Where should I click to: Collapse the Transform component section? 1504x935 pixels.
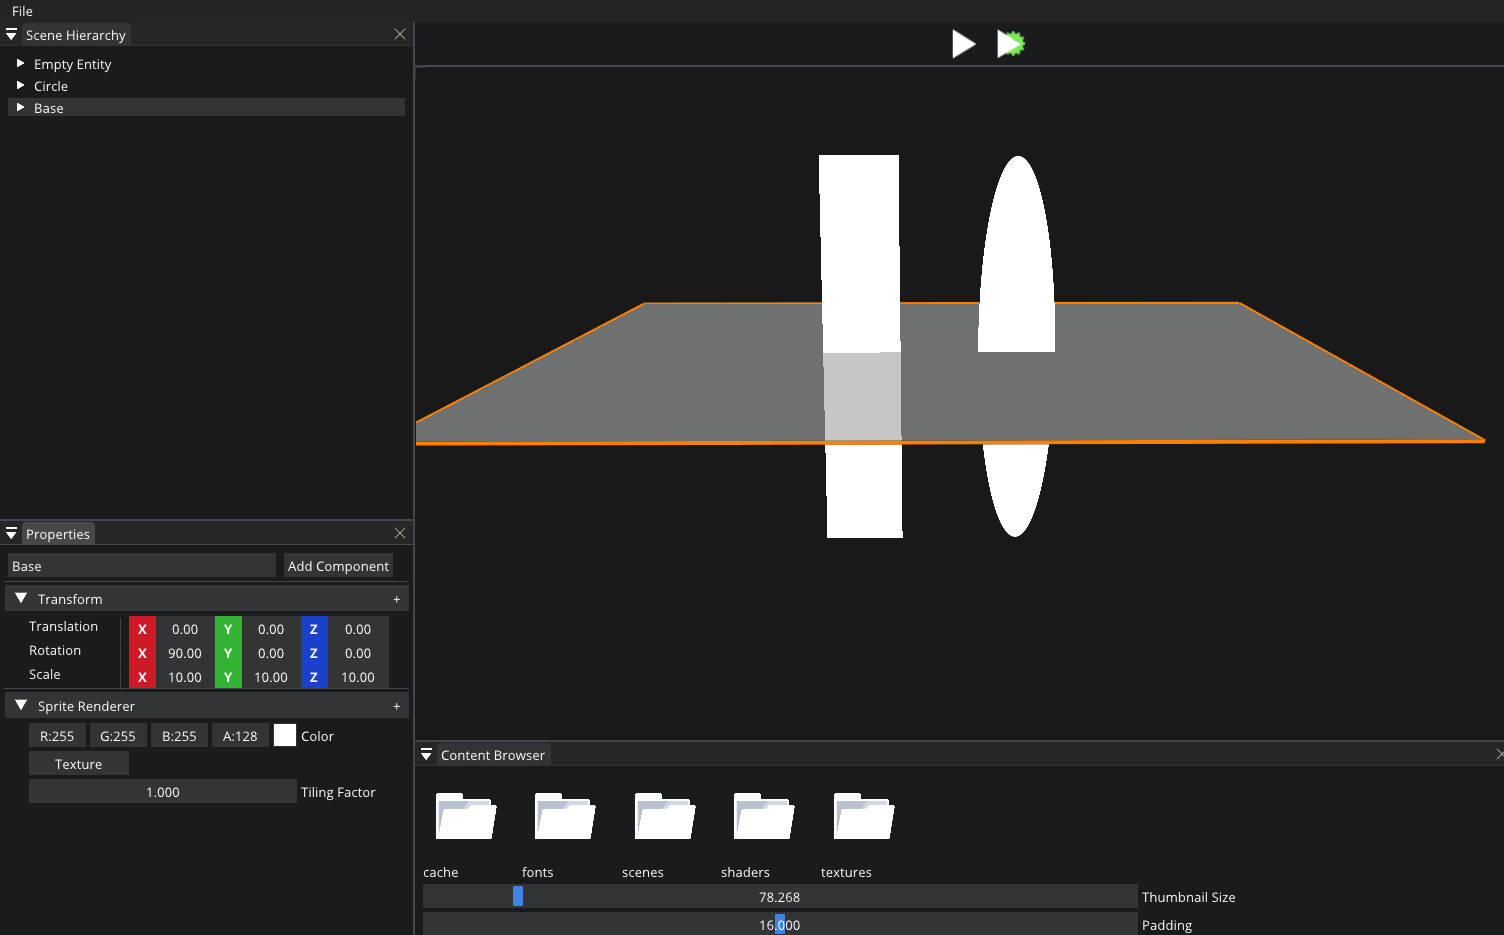click(x=21, y=598)
